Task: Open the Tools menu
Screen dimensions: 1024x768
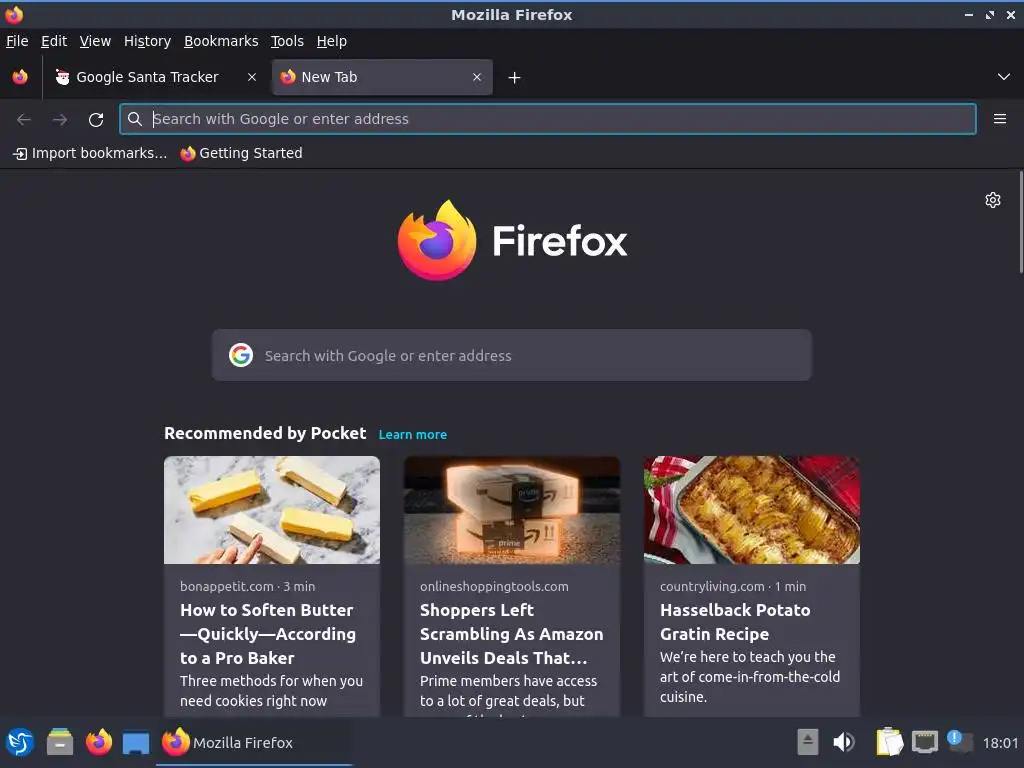Action: click(x=287, y=41)
